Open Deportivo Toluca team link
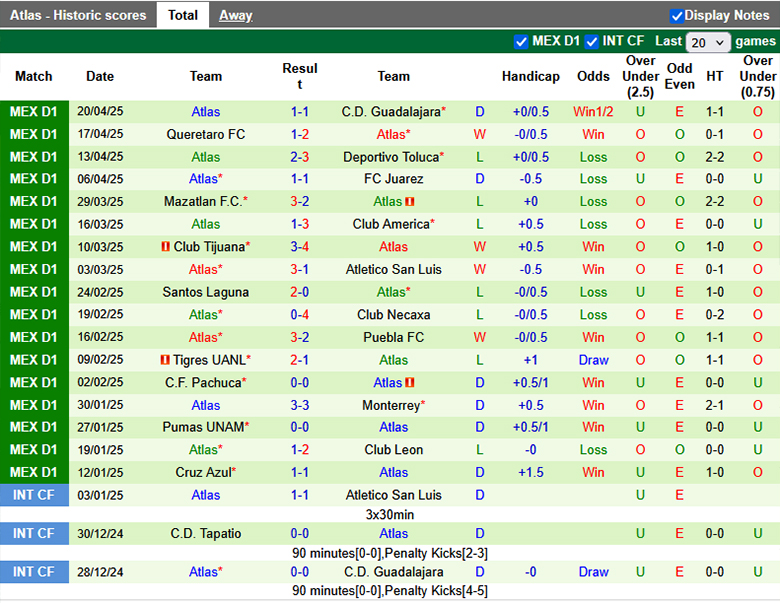780x603 pixels. tap(391, 157)
